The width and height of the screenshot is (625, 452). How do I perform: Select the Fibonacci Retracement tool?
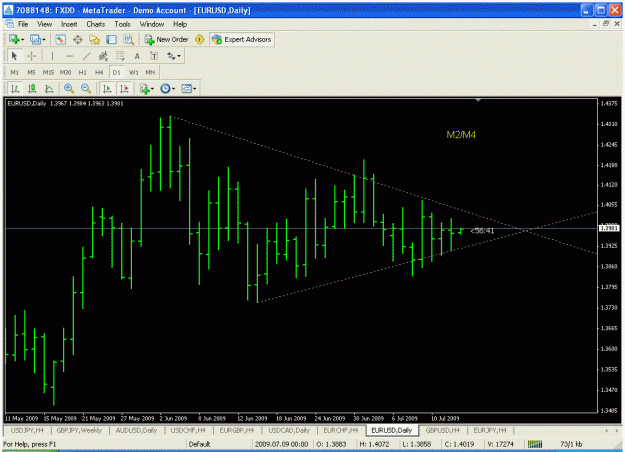tap(120, 56)
